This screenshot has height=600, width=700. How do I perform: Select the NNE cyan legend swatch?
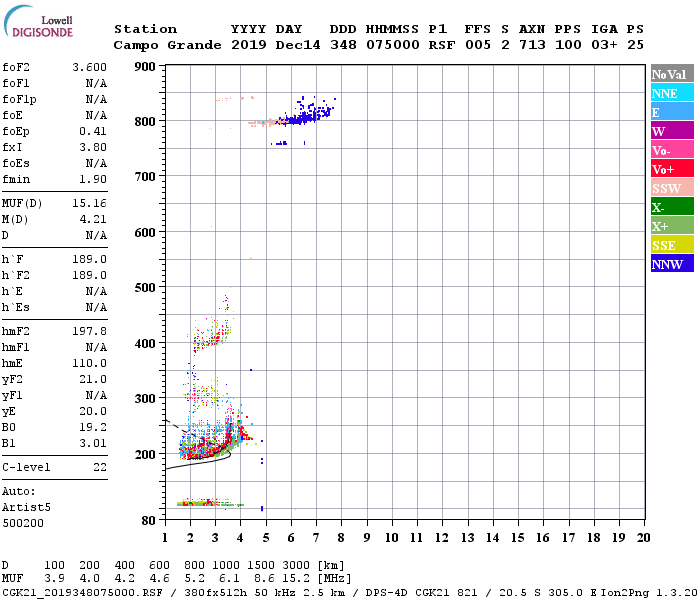(672, 93)
